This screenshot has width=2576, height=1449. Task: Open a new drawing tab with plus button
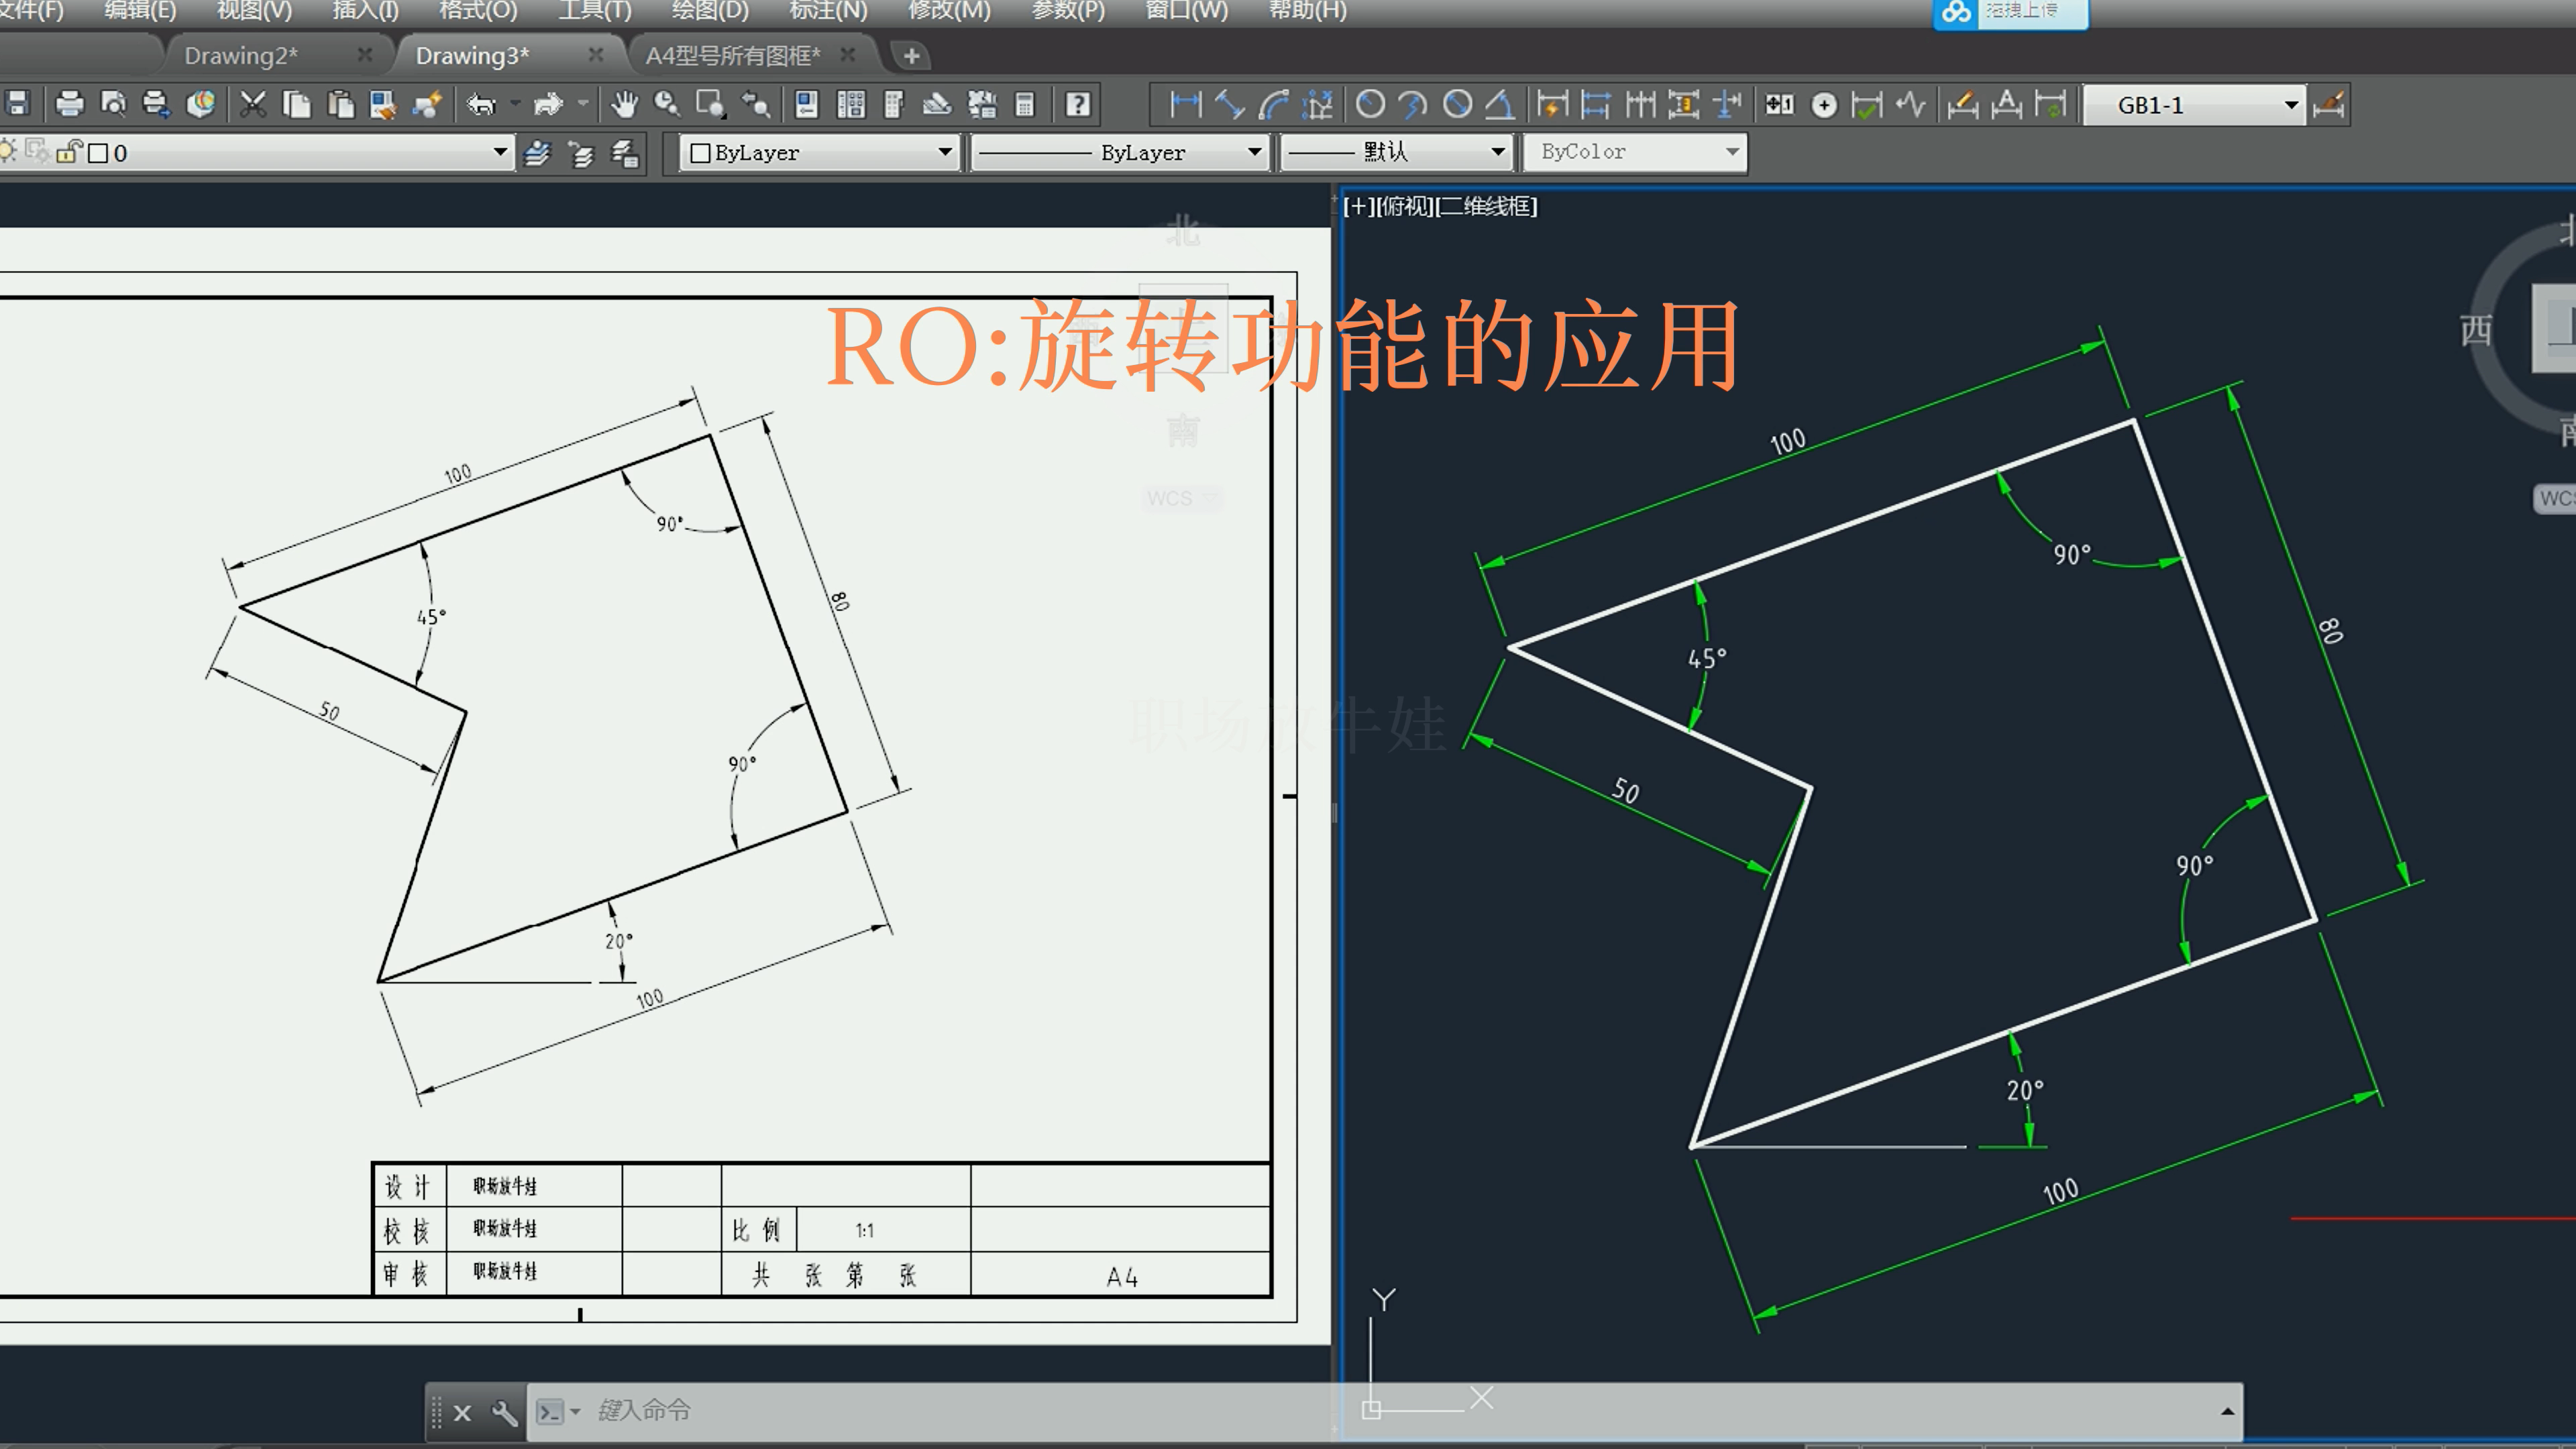911,55
